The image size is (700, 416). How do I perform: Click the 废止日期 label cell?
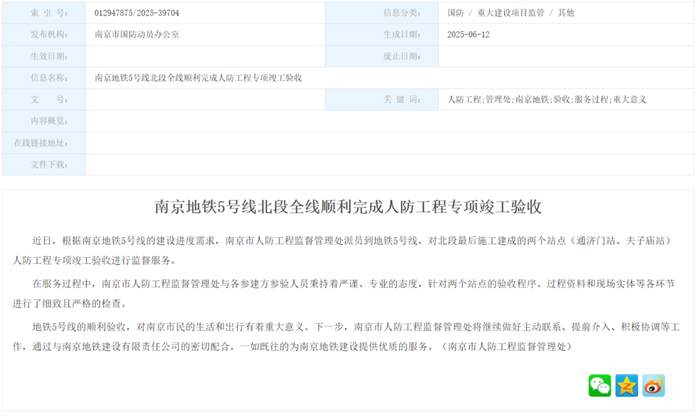(x=382, y=56)
